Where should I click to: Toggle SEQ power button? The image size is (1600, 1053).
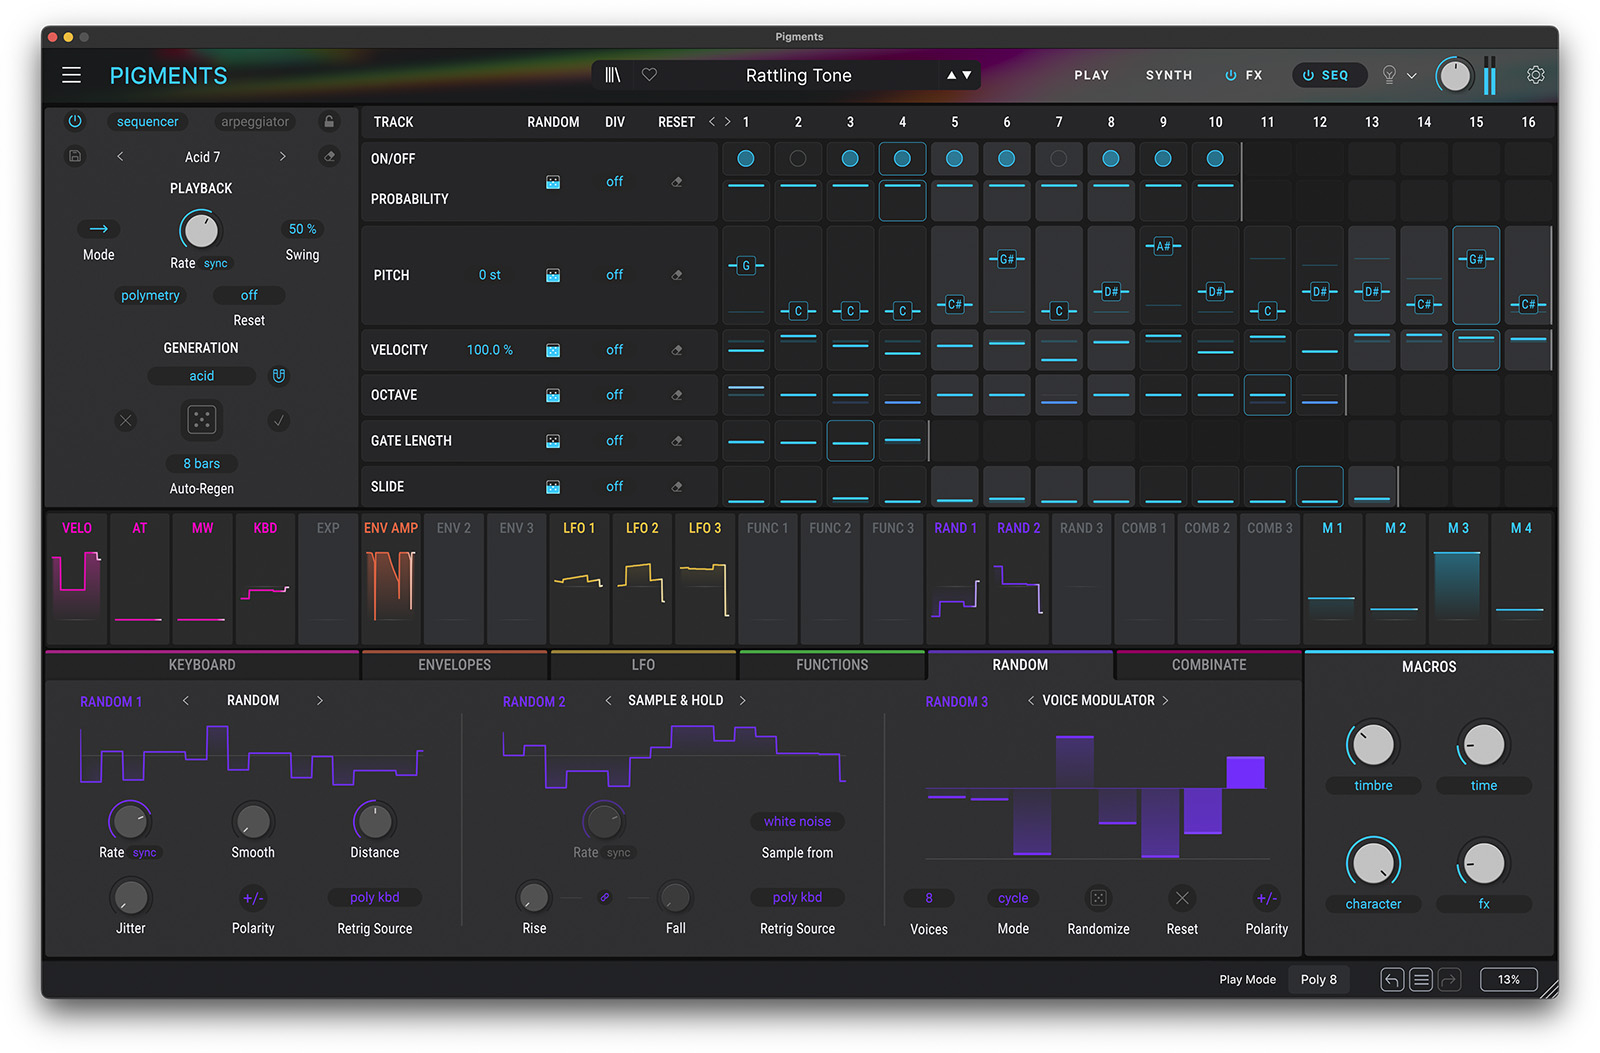click(x=1308, y=75)
